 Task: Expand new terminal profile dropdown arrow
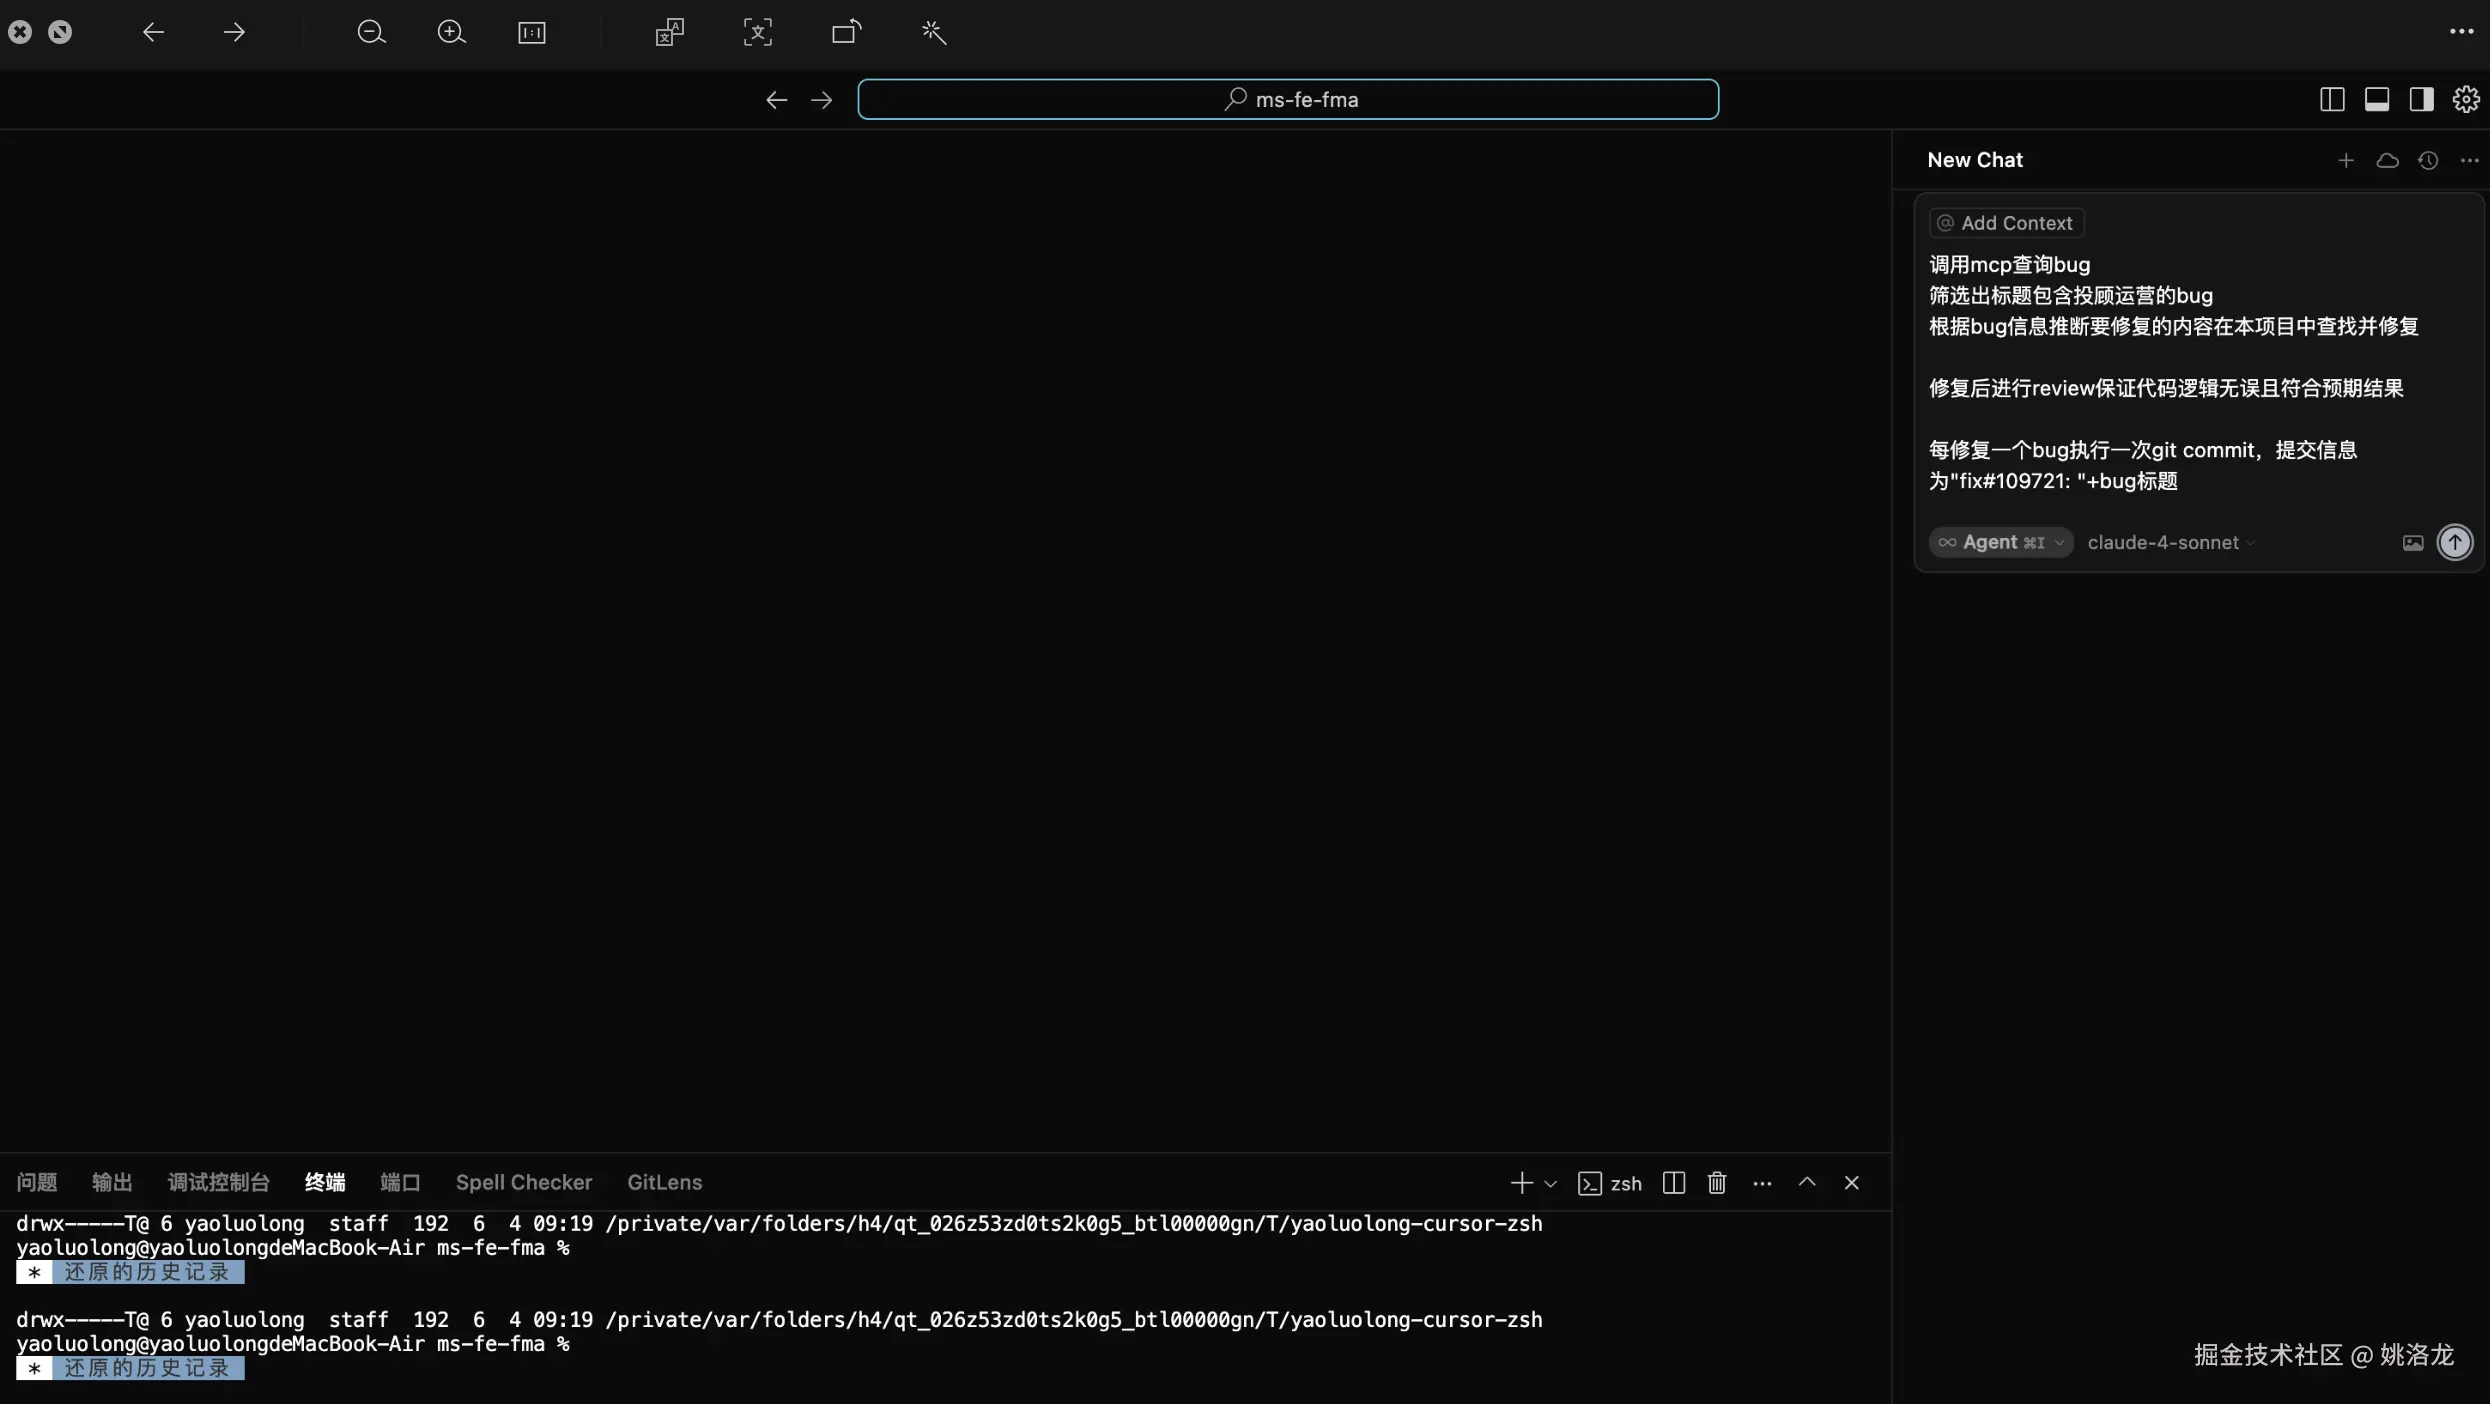1551,1183
